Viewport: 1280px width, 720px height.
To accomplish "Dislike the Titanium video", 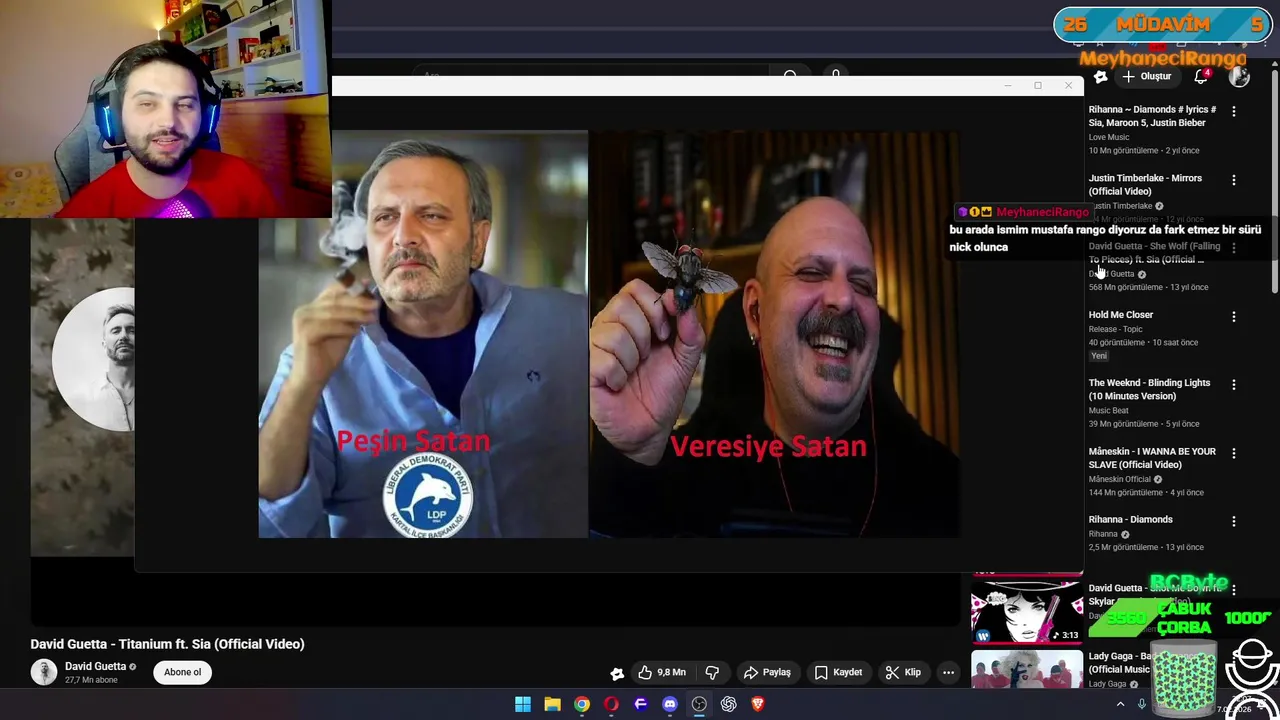I will pyautogui.click(x=712, y=672).
